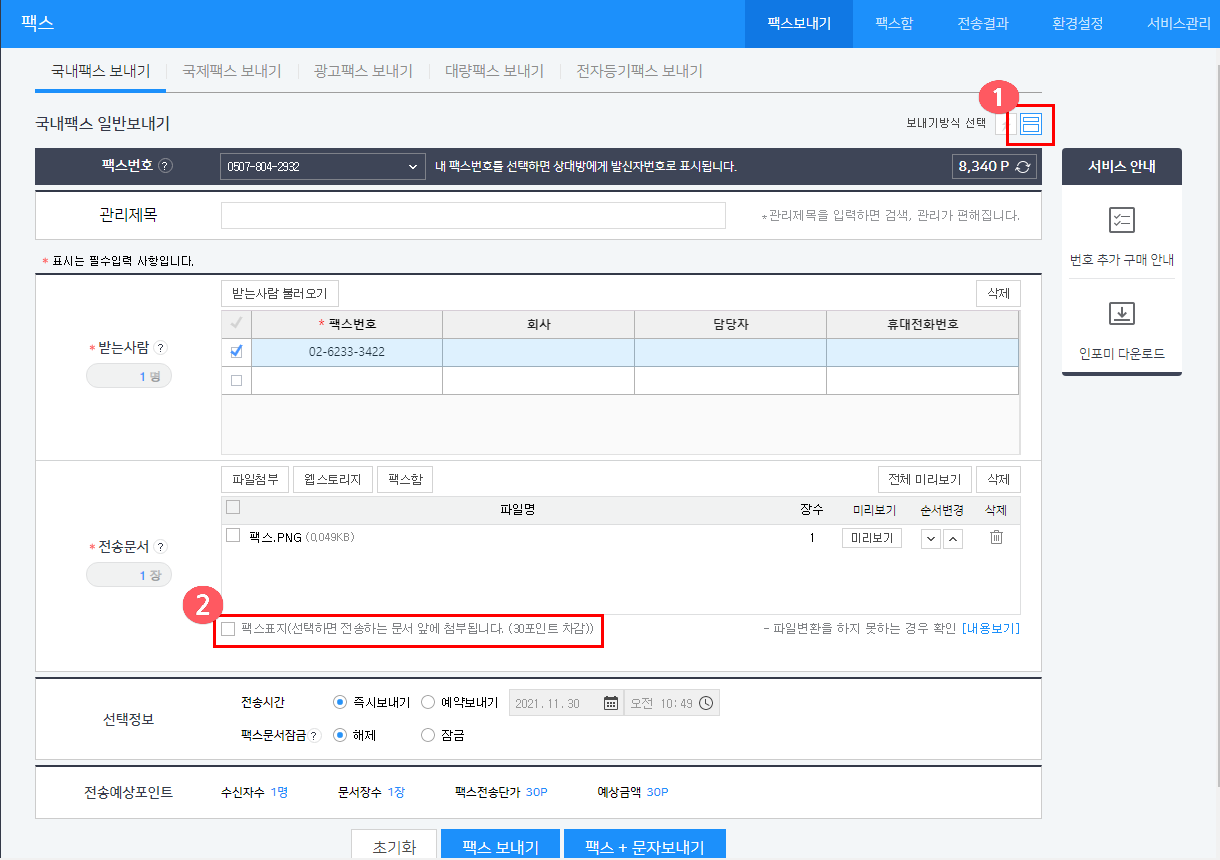Click the clock icon for send time
The image size is (1220, 860).
(x=706, y=703)
